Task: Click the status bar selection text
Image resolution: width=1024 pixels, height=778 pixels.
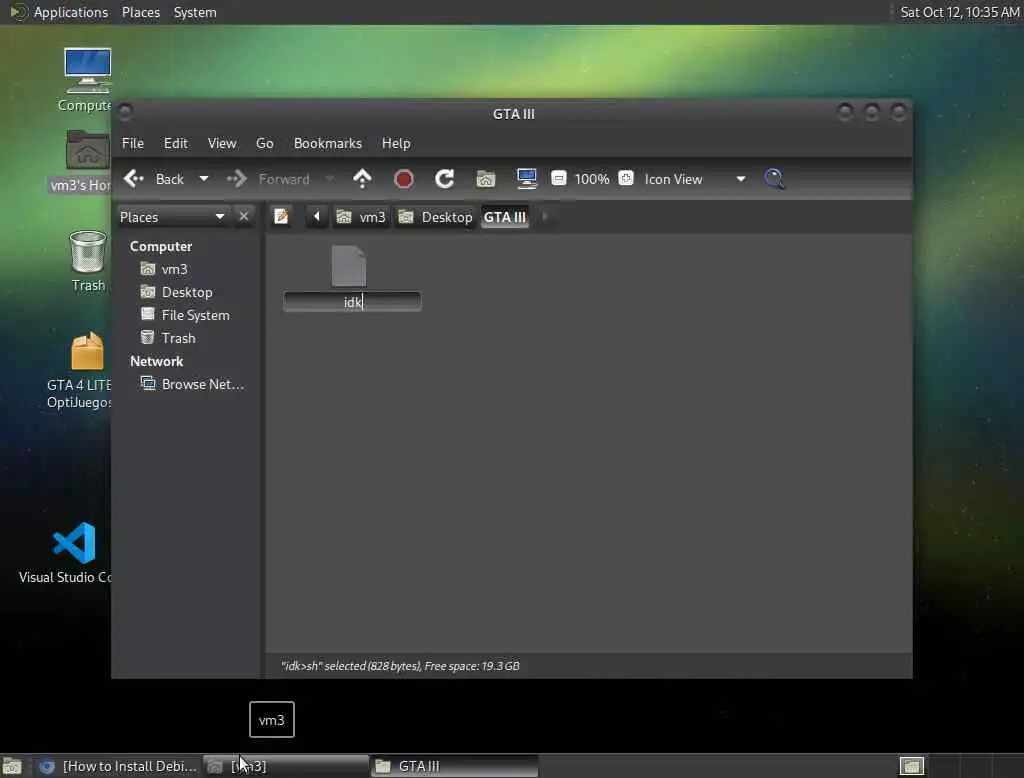Action: click(x=400, y=666)
